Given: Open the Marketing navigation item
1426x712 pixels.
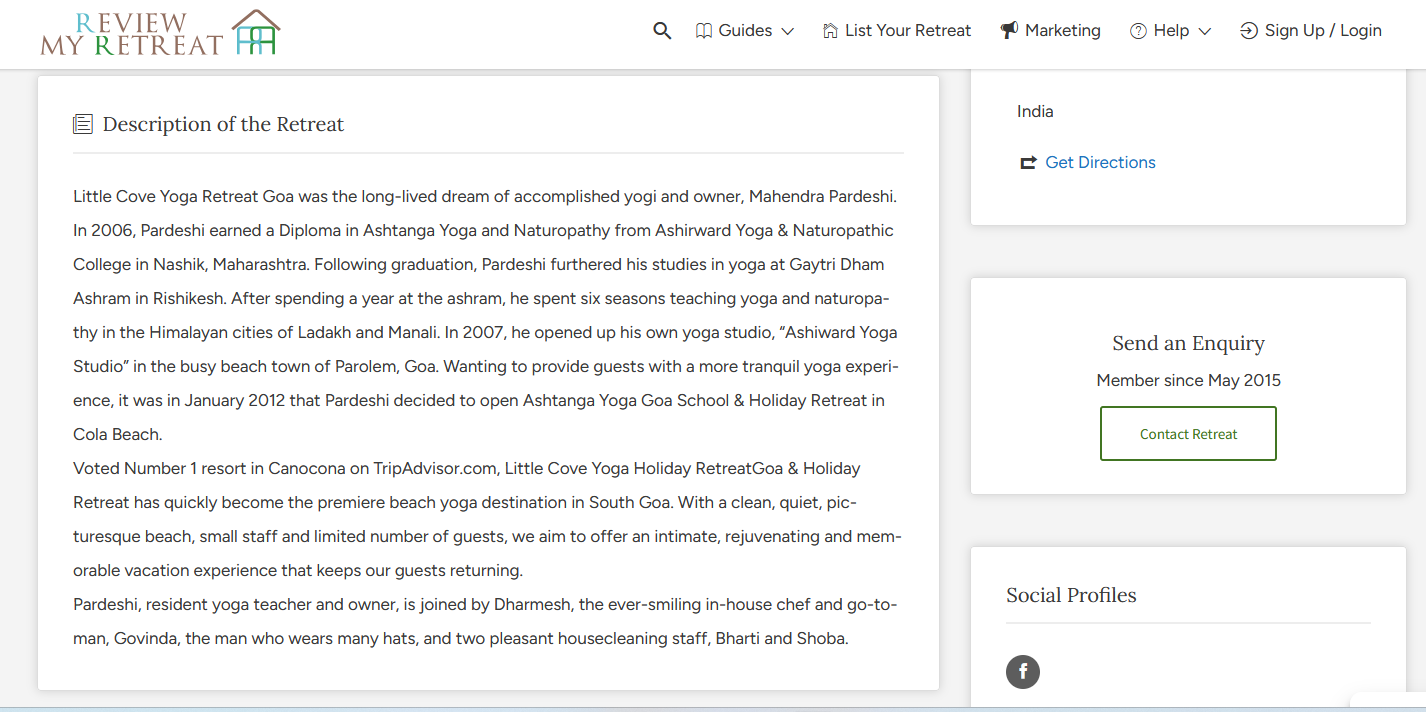Looking at the screenshot, I should click(1062, 31).
